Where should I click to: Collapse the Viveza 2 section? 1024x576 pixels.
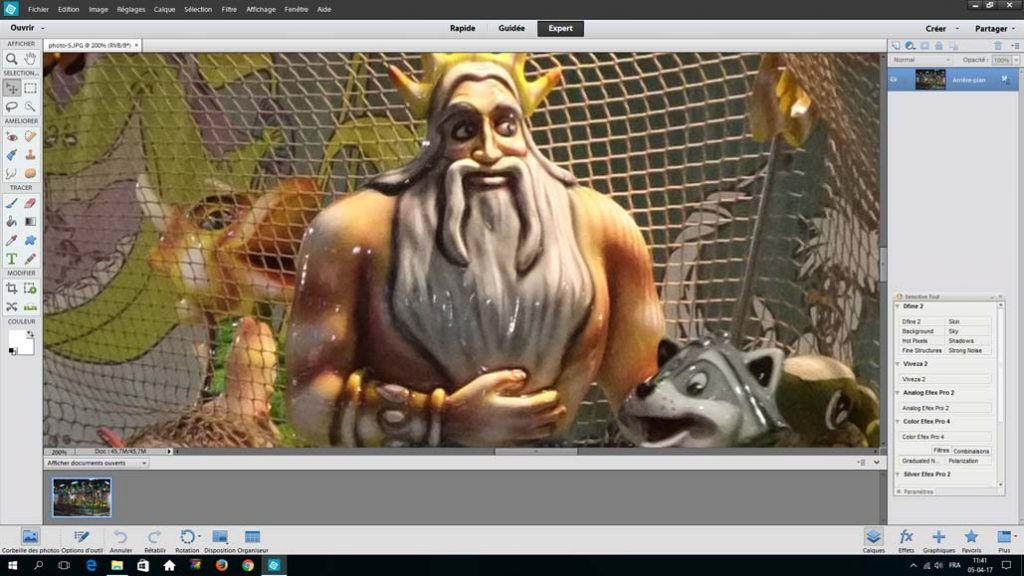coord(899,364)
